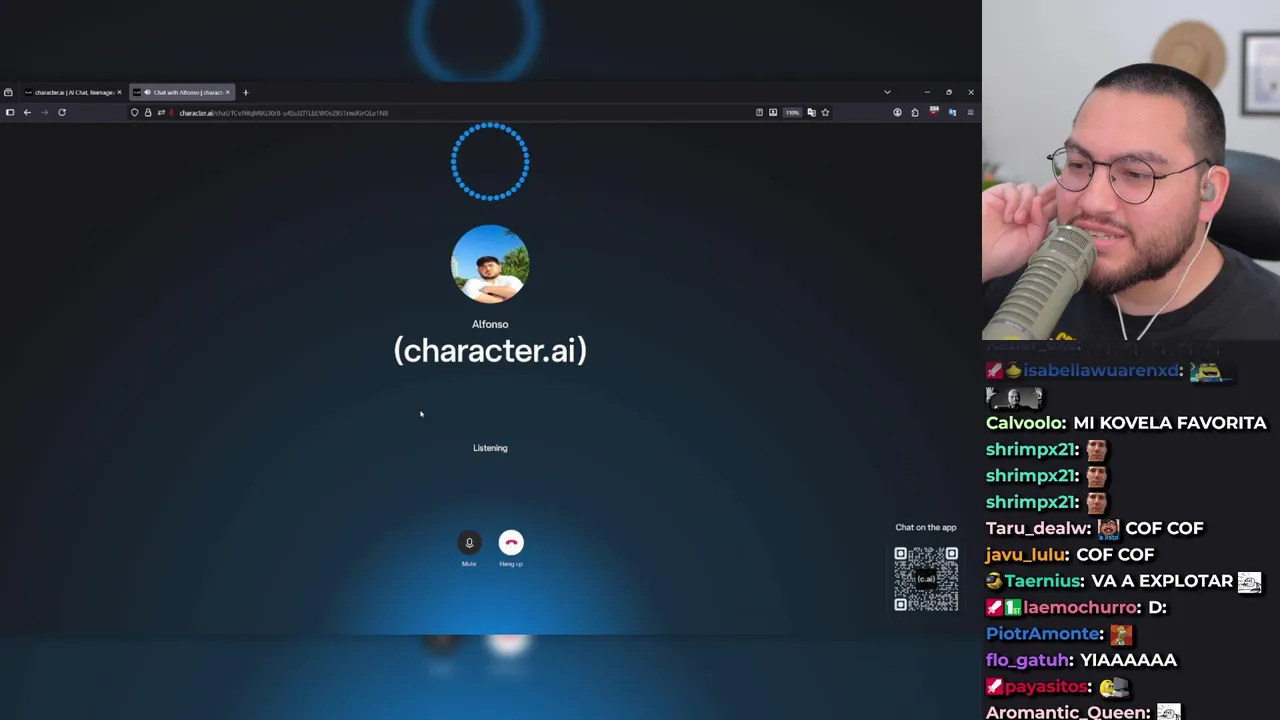Toggle the browser sidebar
1280x720 pixels.
[x=10, y=112]
